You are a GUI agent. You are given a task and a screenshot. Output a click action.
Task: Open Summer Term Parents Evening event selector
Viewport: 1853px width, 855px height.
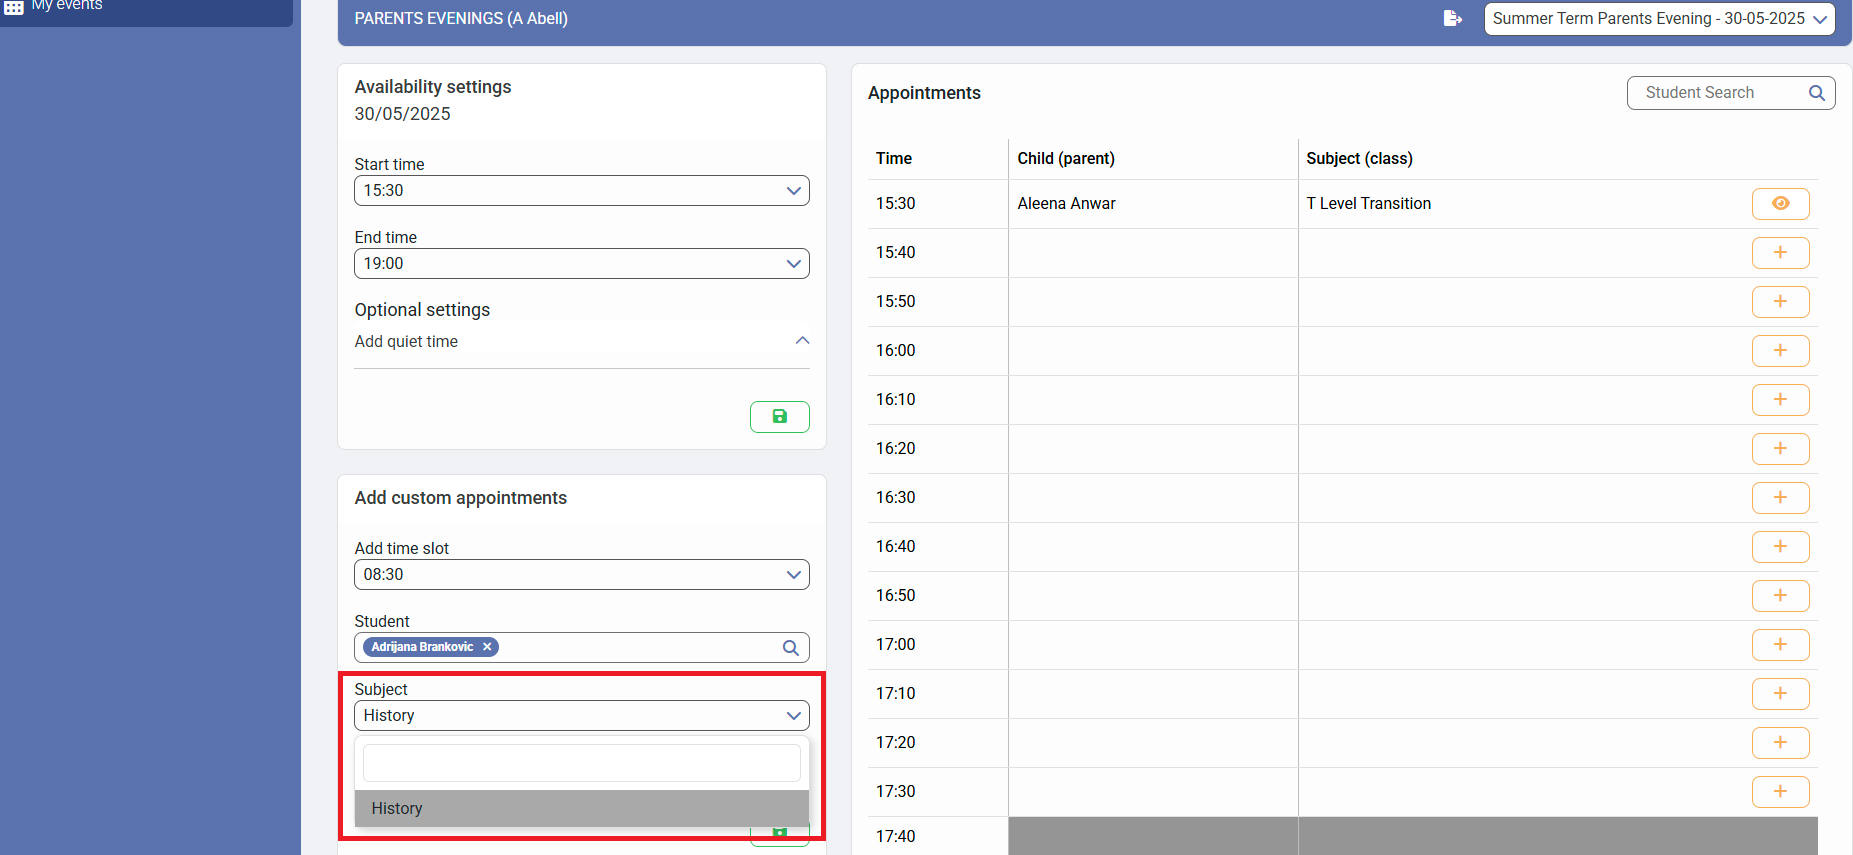tap(1659, 19)
